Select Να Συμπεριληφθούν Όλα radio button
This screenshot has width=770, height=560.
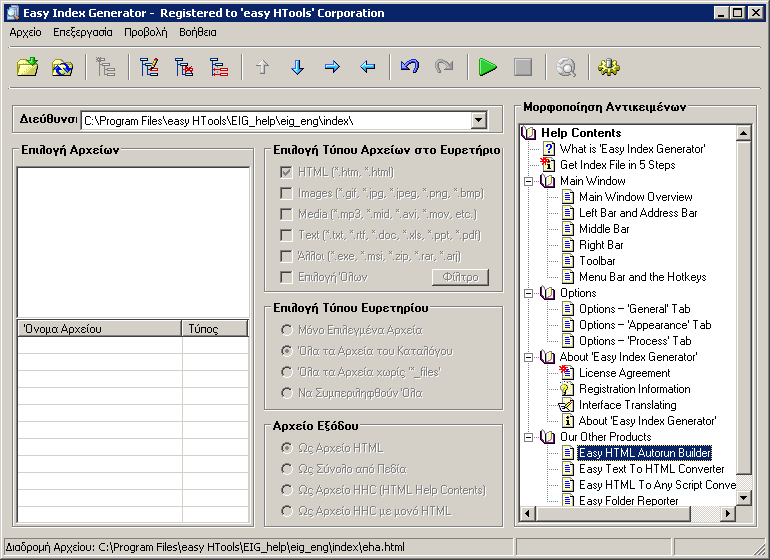tap(286, 393)
